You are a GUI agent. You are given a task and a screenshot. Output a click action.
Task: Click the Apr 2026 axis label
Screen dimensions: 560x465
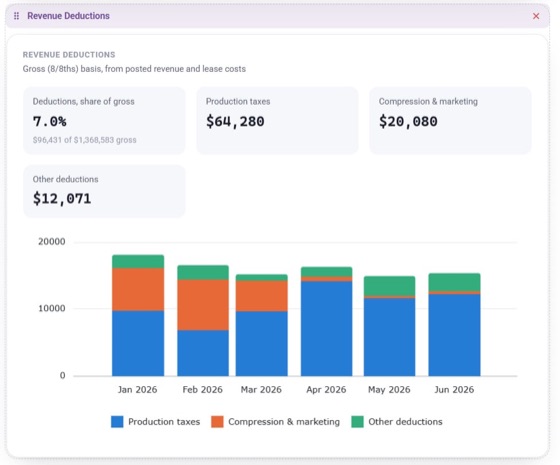pyautogui.click(x=326, y=390)
